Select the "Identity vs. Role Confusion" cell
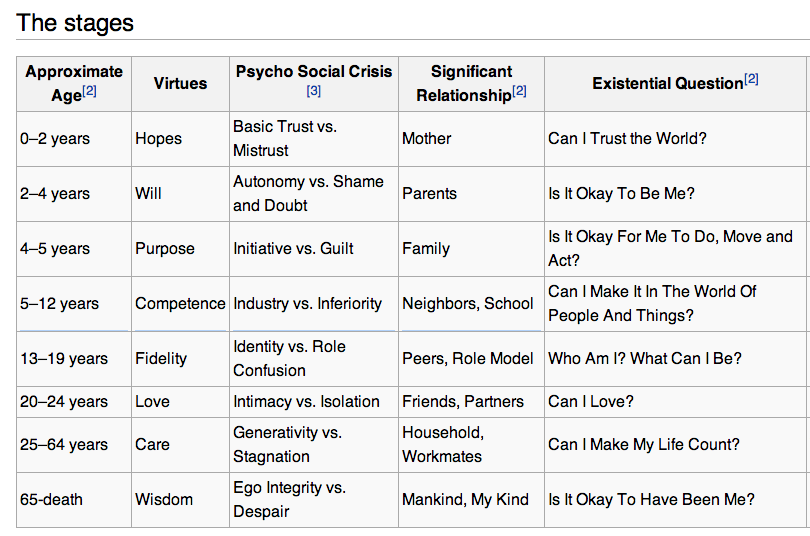Image resolution: width=810 pixels, height=536 pixels. point(289,358)
